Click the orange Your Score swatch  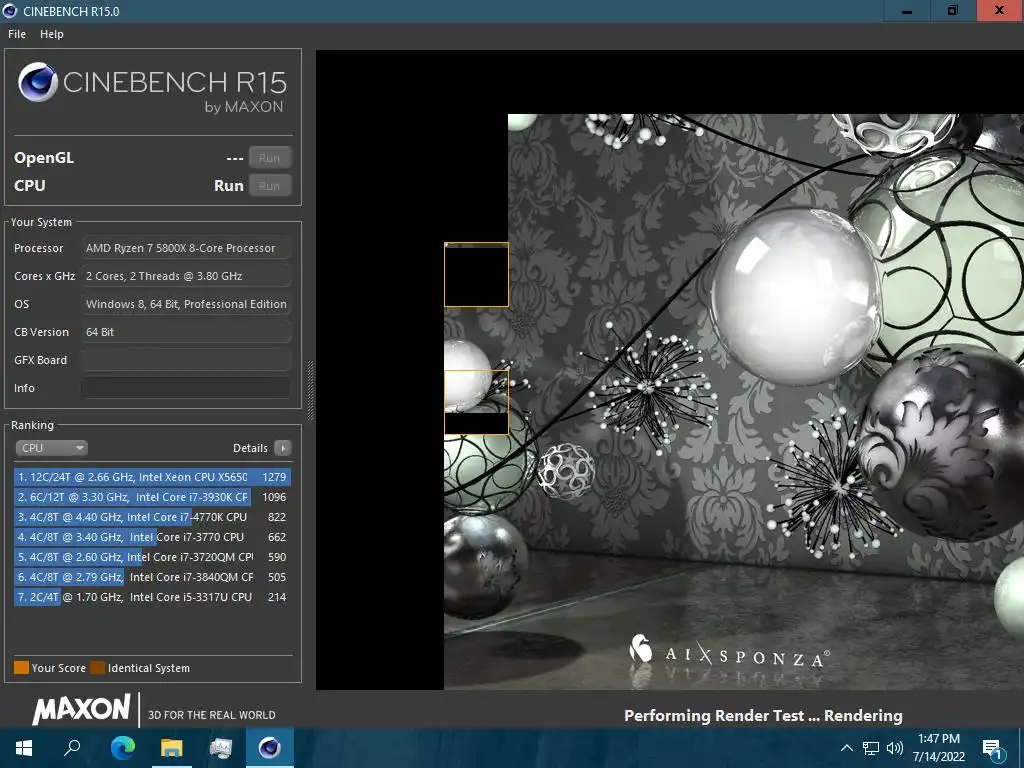(x=22, y=667)
